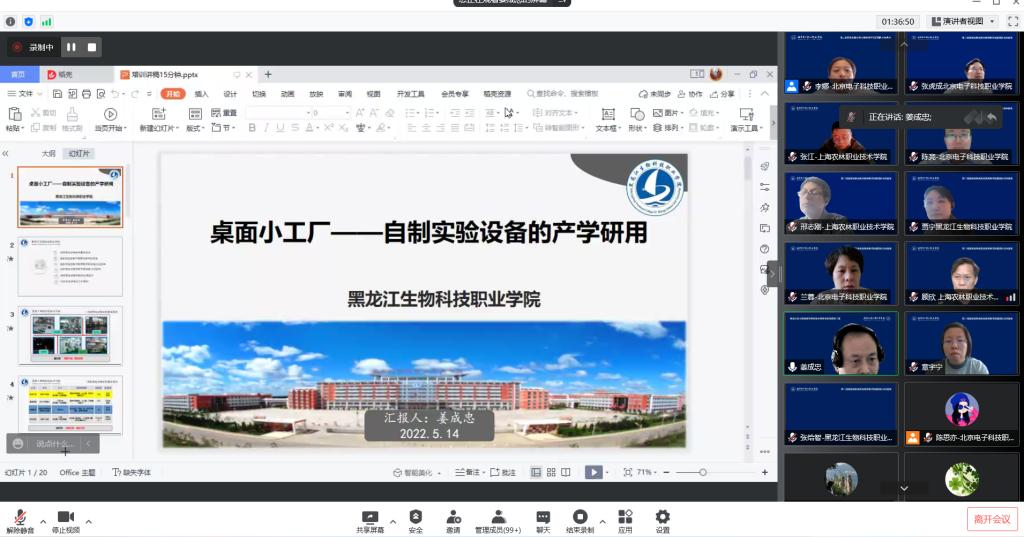The width and height of the screenshot is (1024, 537).
Task: Expand audio options arrow beside 解除静音
Action: [x=43, y=521]
